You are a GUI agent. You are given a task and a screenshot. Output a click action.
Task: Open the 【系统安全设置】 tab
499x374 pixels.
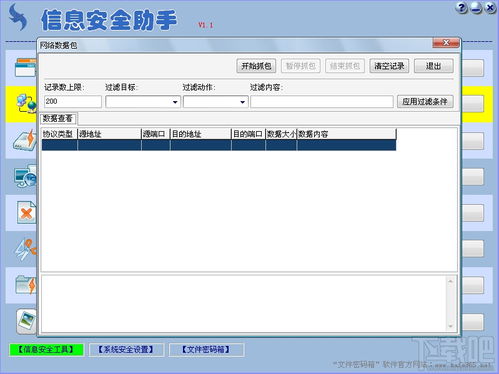[126, 350]
